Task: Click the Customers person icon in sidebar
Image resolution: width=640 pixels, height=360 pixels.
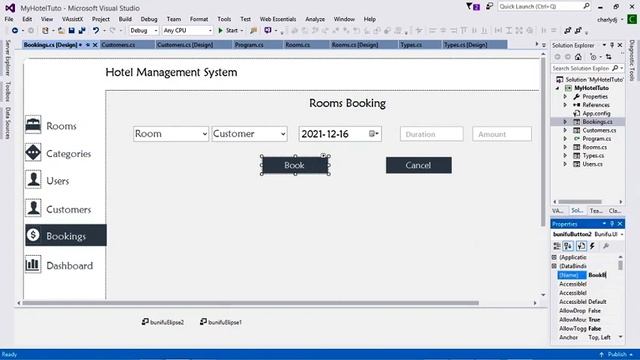Action: pyautogui.click(x=33, y=208)
